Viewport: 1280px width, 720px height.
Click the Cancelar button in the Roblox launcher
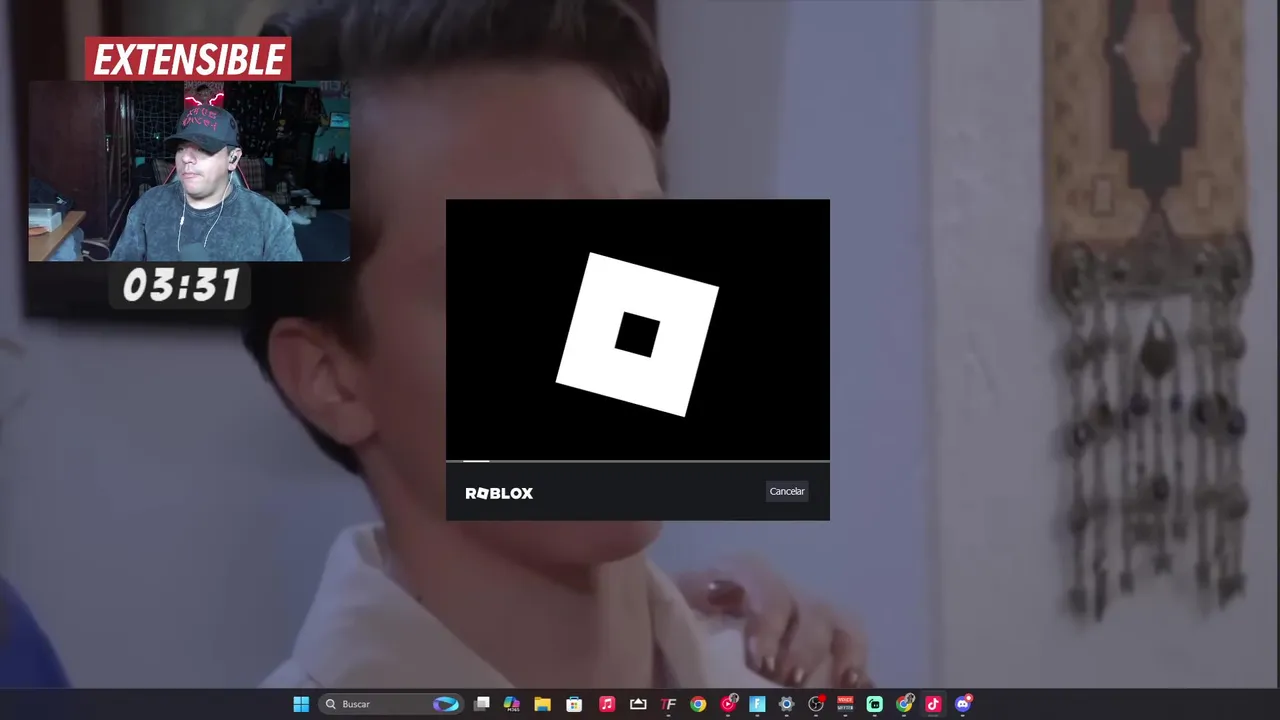coord(787,491)
